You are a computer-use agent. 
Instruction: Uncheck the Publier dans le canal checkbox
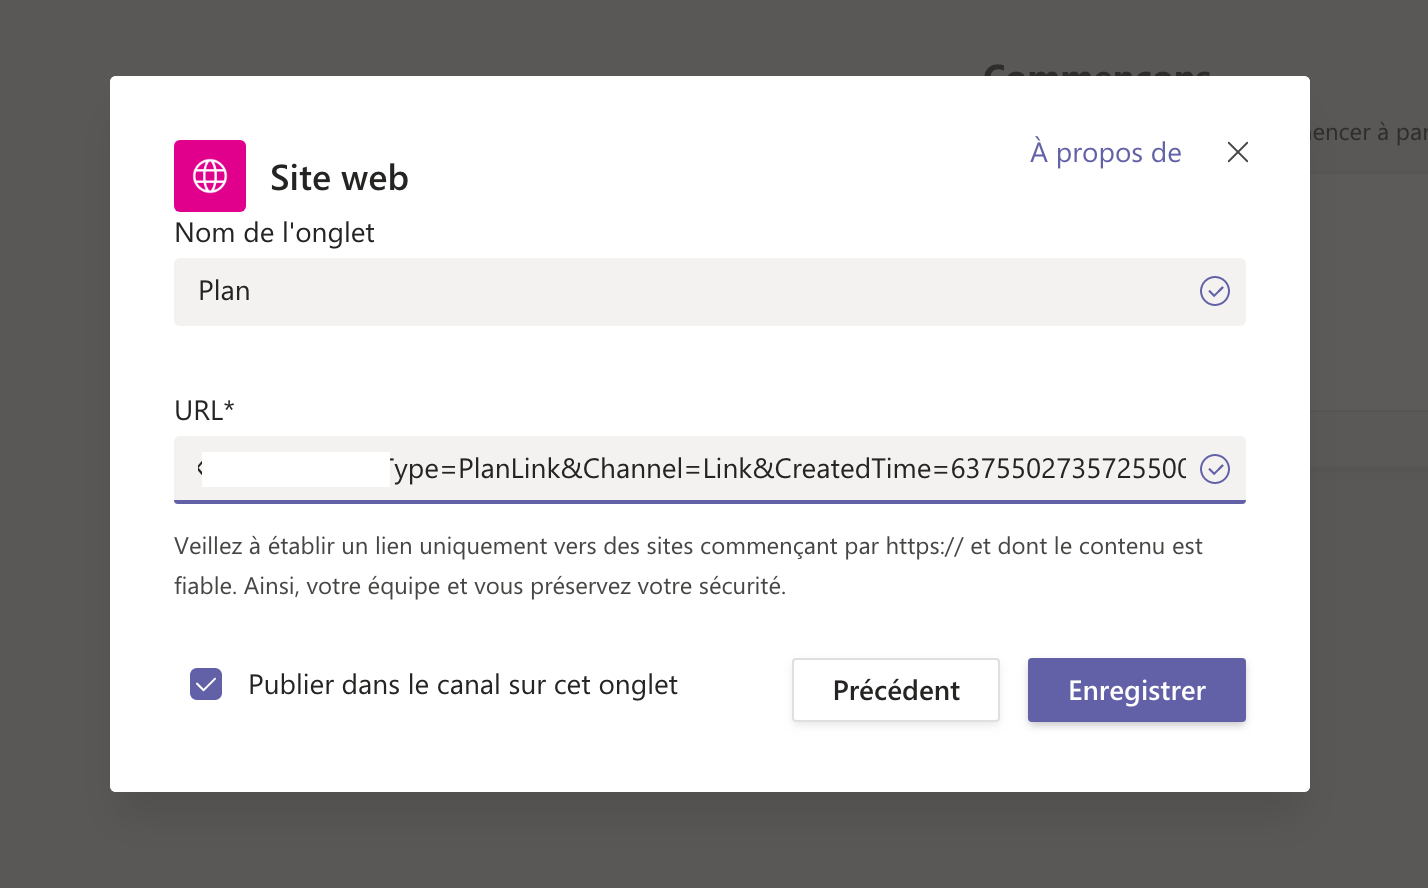pos(206,685)
